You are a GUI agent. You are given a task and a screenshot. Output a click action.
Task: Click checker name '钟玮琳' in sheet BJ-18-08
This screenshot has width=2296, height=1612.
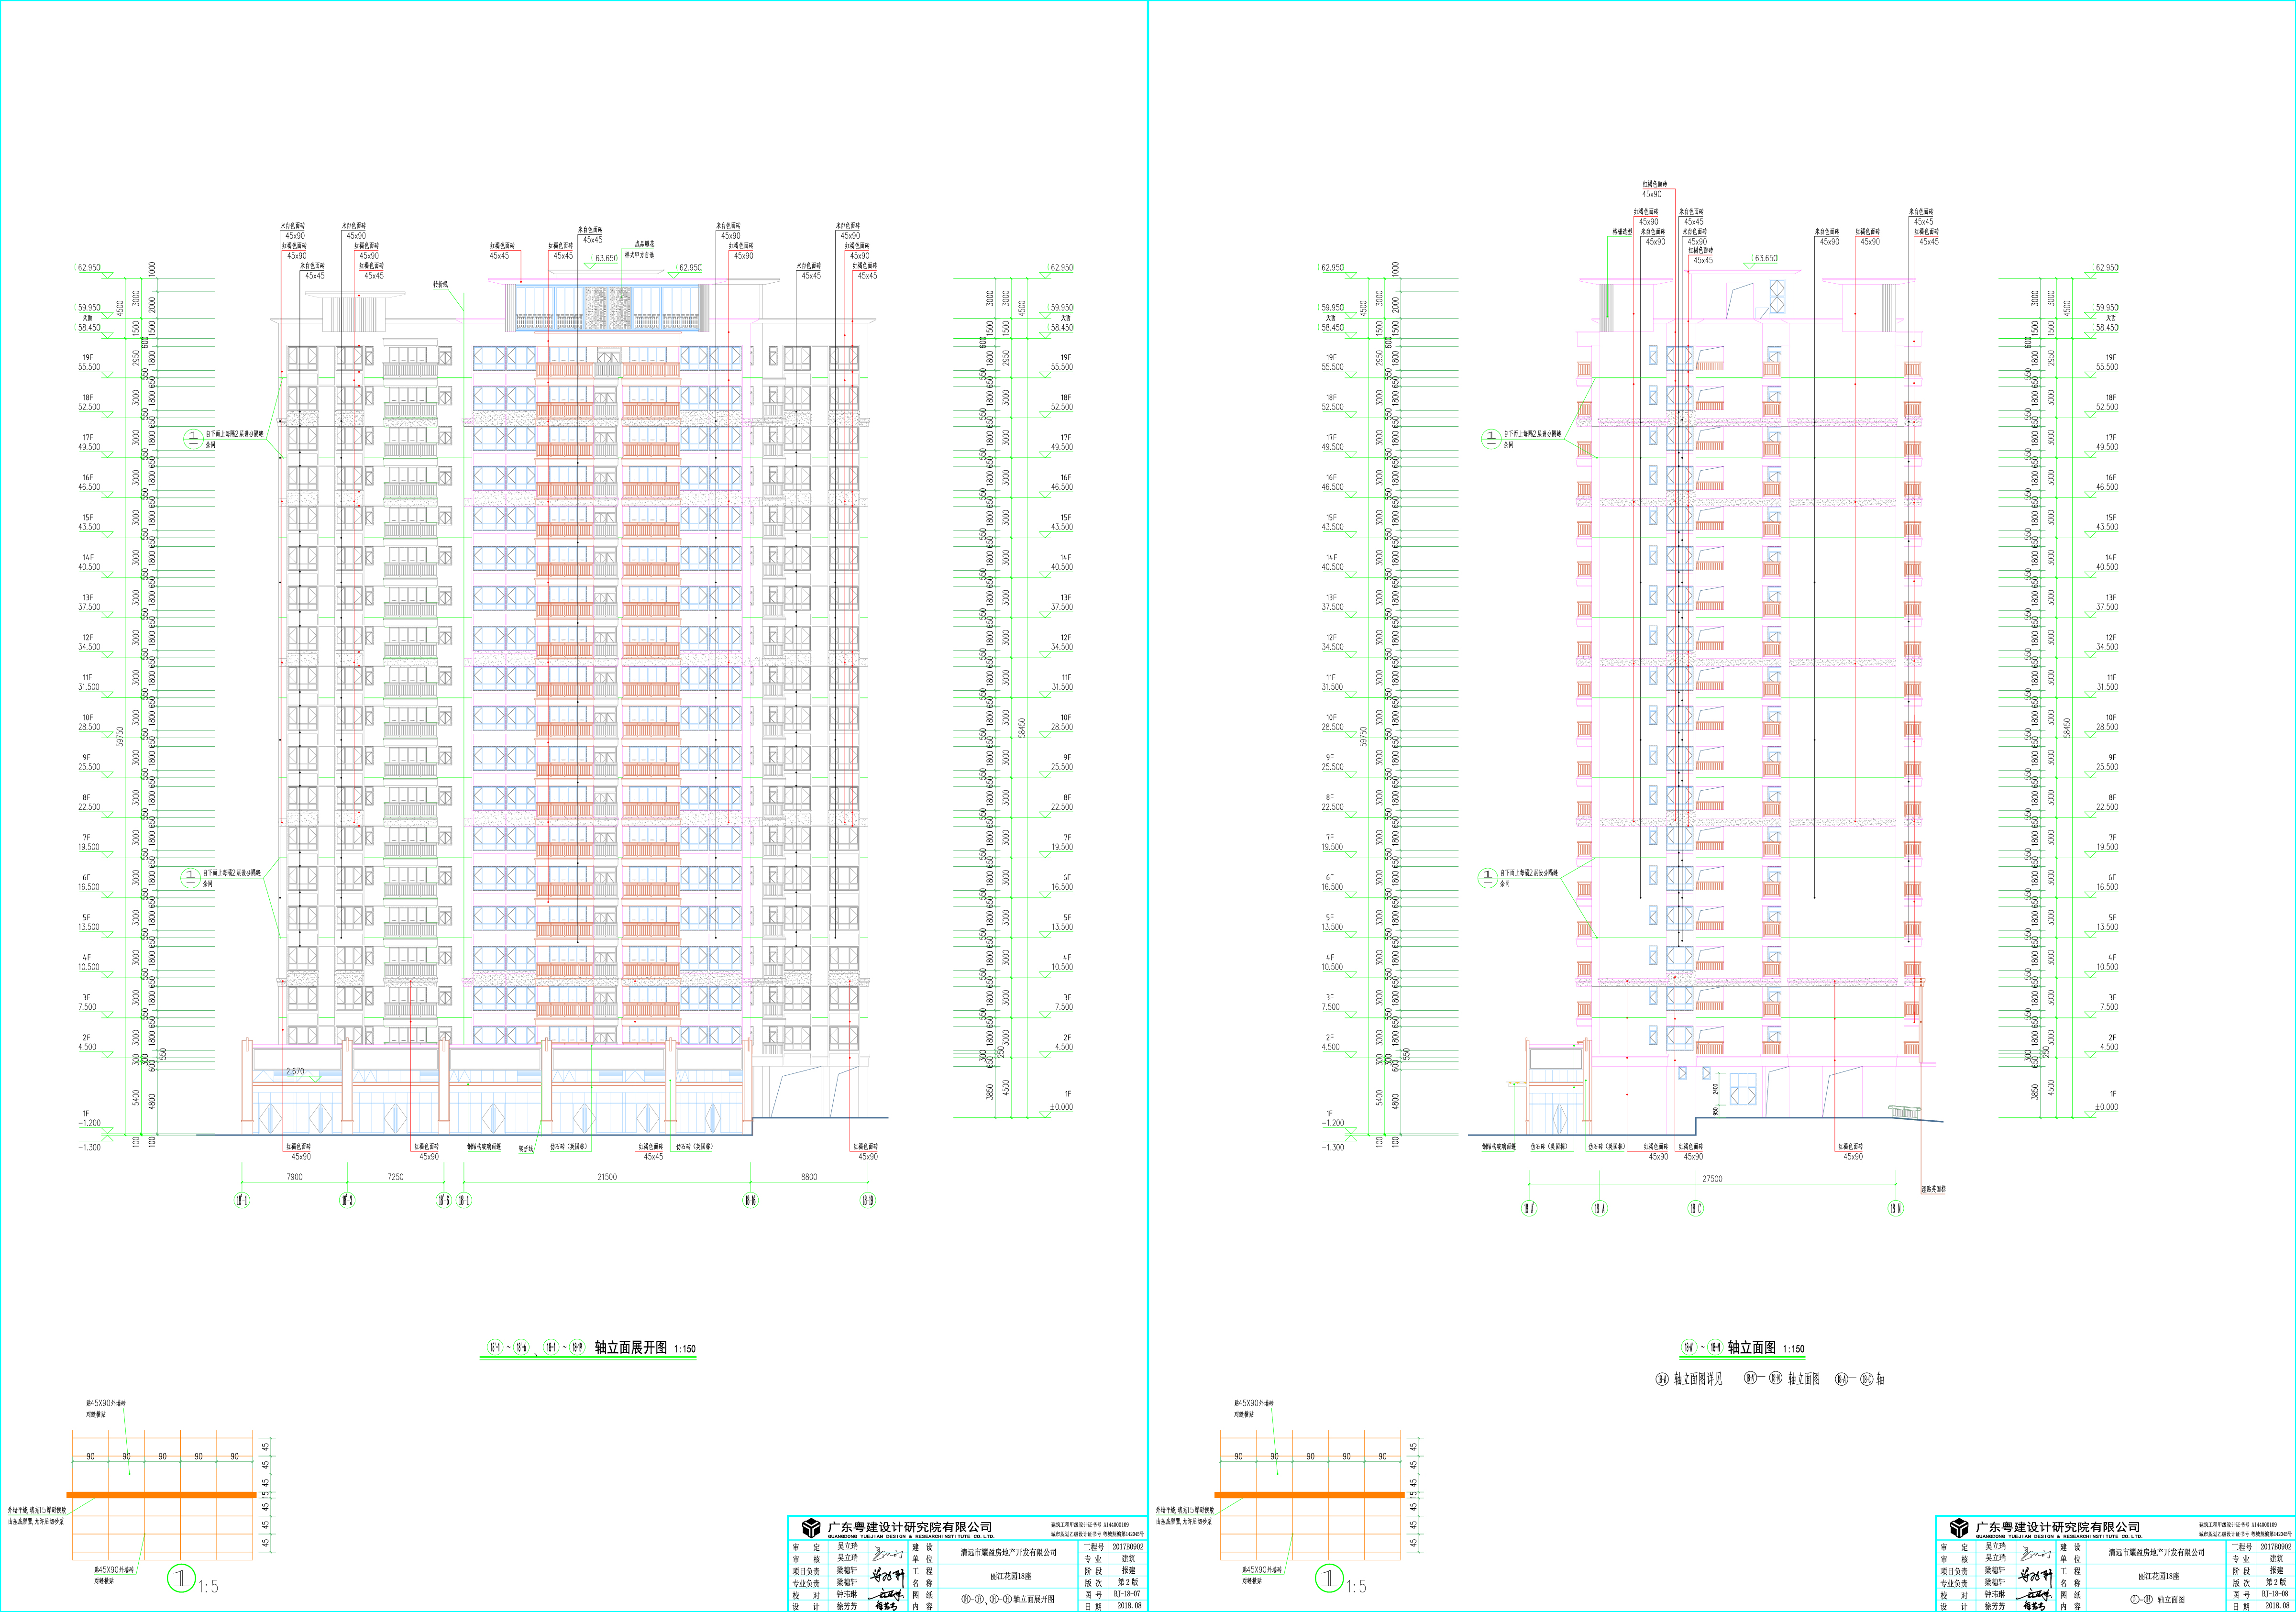click(1995, 1595)
